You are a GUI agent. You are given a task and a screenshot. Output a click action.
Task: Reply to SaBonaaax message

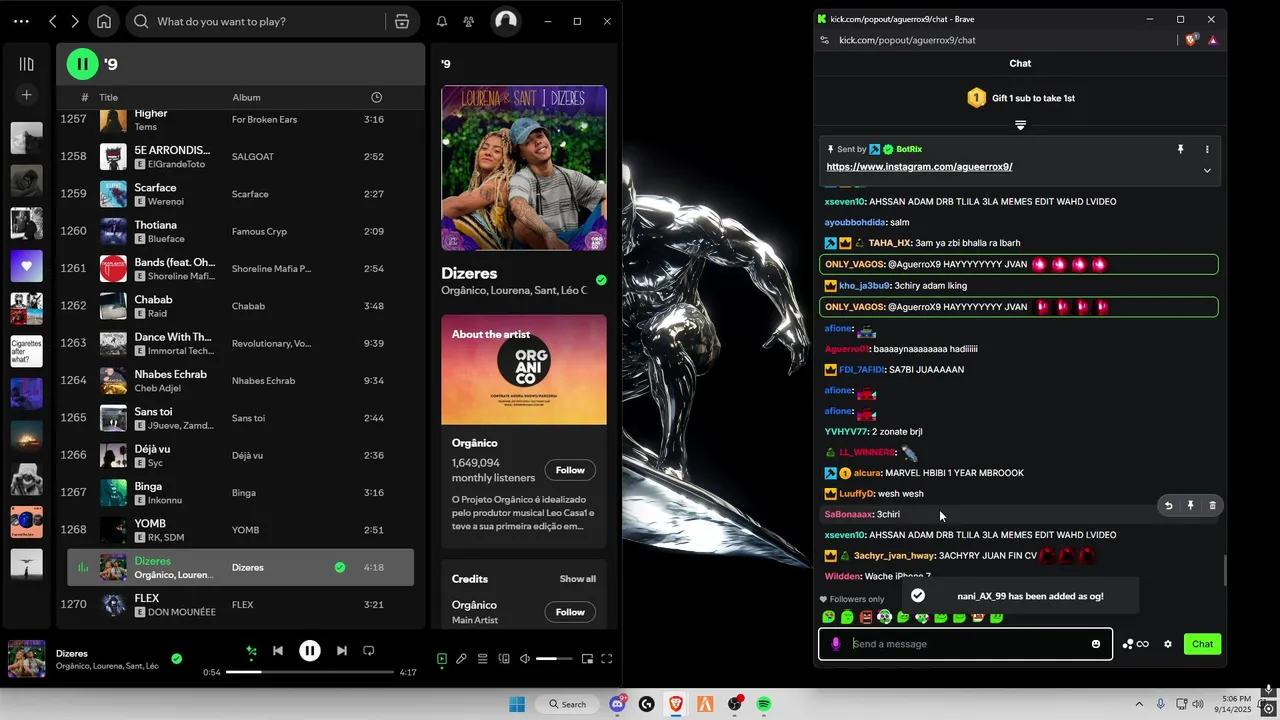tap(1168, 506)
